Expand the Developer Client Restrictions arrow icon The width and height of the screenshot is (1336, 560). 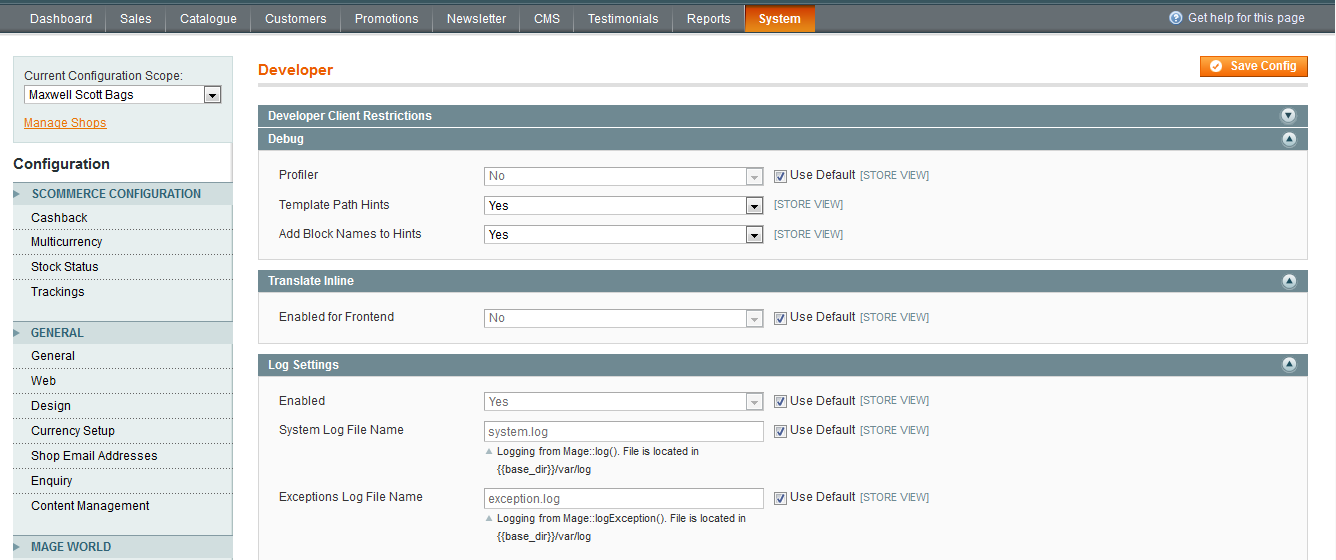pyautogui.click(x=1289, y=116)
